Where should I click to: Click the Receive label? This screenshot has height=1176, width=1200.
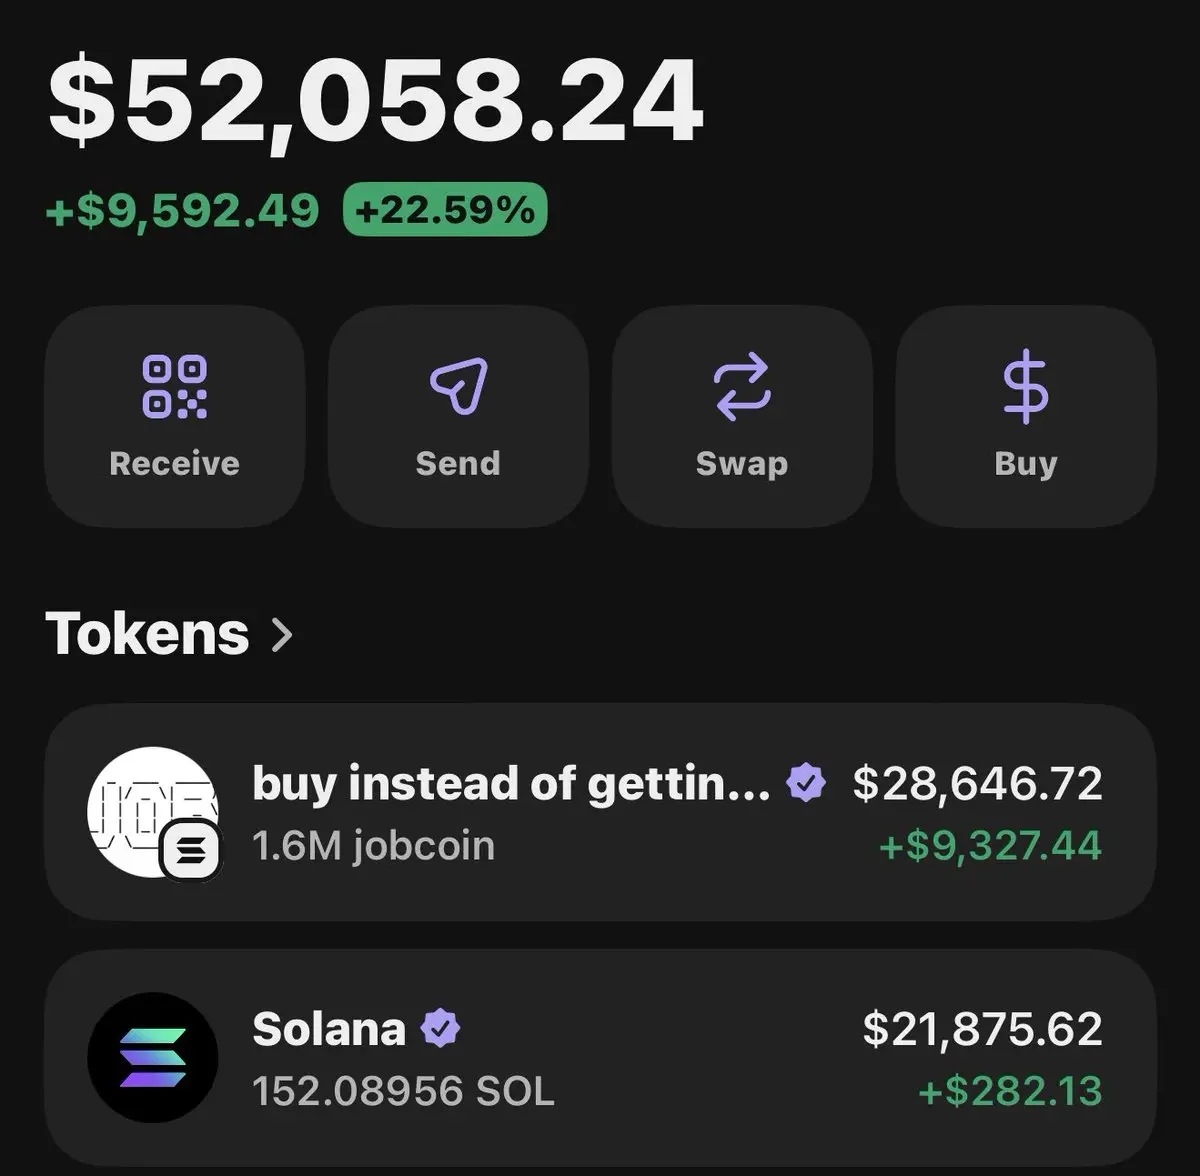[175, 464]
